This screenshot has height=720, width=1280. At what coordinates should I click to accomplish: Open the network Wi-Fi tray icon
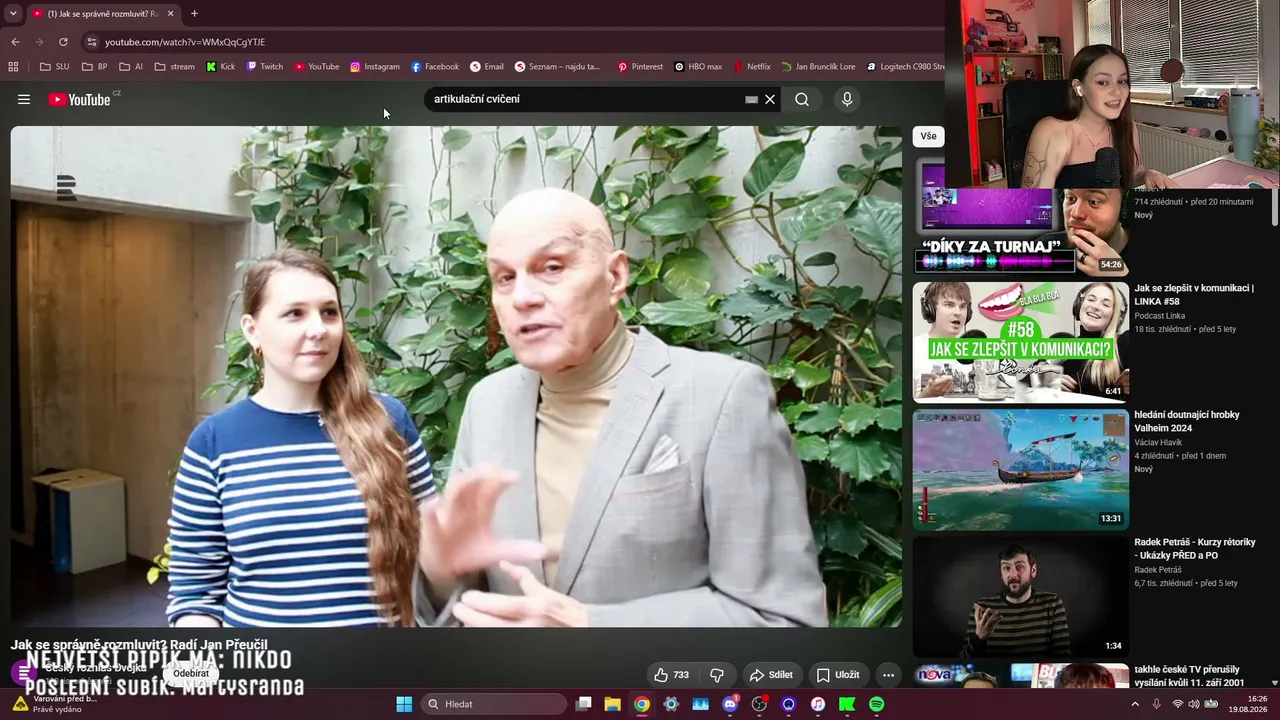1177,704
